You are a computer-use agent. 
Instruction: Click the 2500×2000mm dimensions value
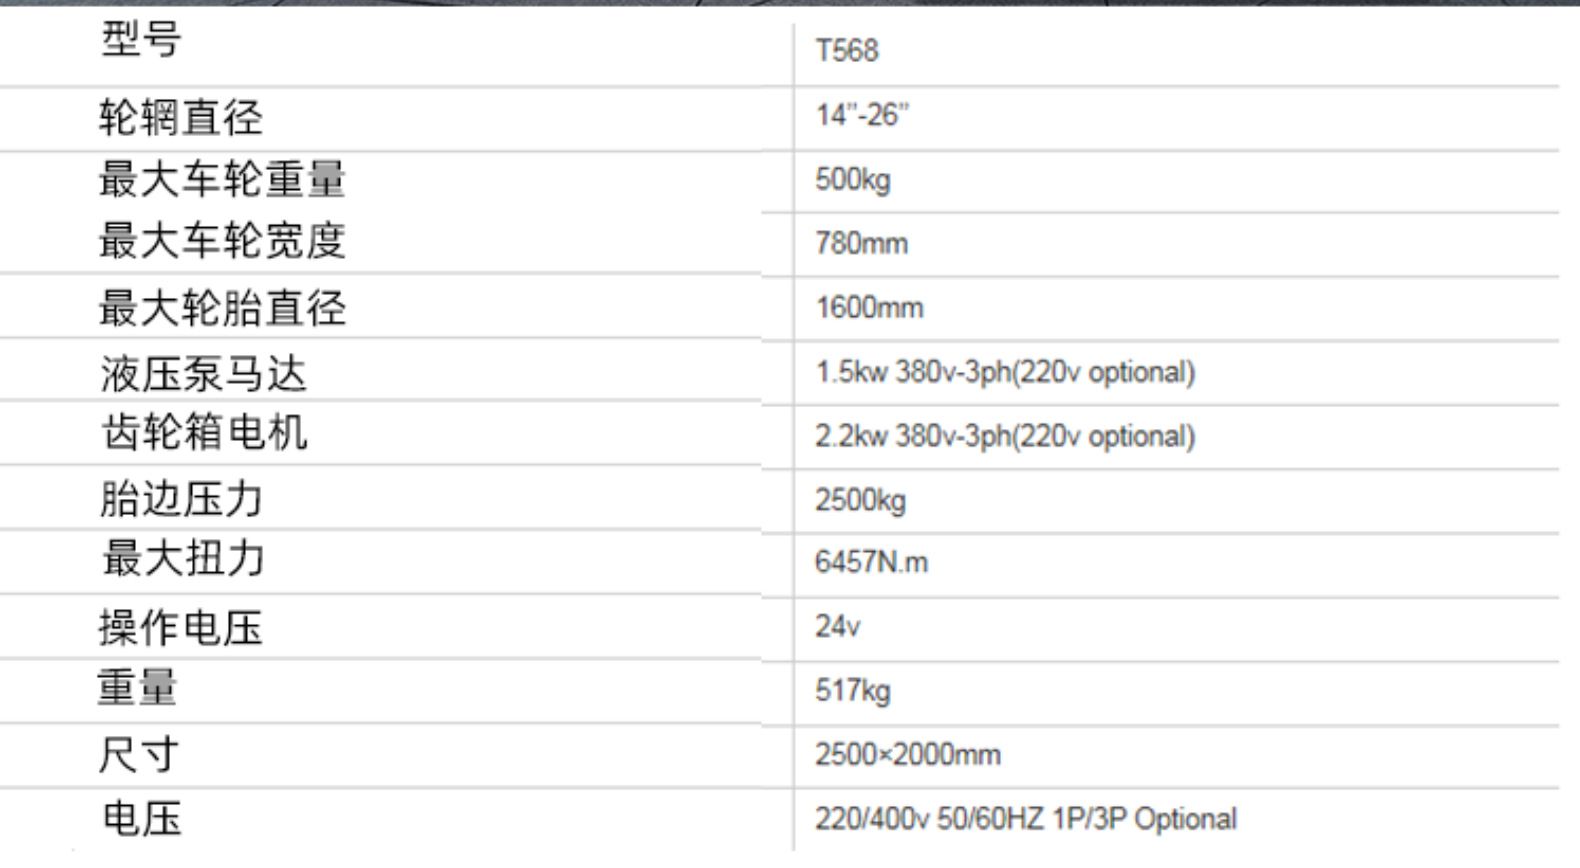point(907,754)
